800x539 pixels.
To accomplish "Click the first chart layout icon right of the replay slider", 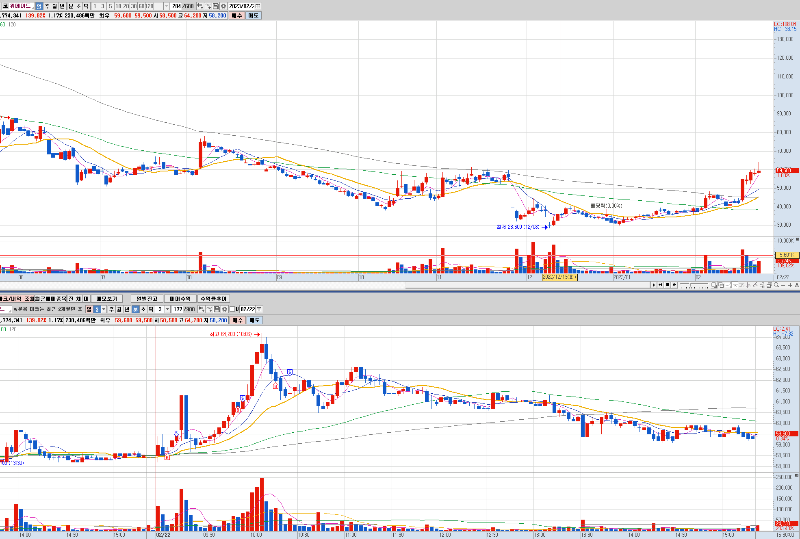I will pyautogui.click(x=714, y=285).
